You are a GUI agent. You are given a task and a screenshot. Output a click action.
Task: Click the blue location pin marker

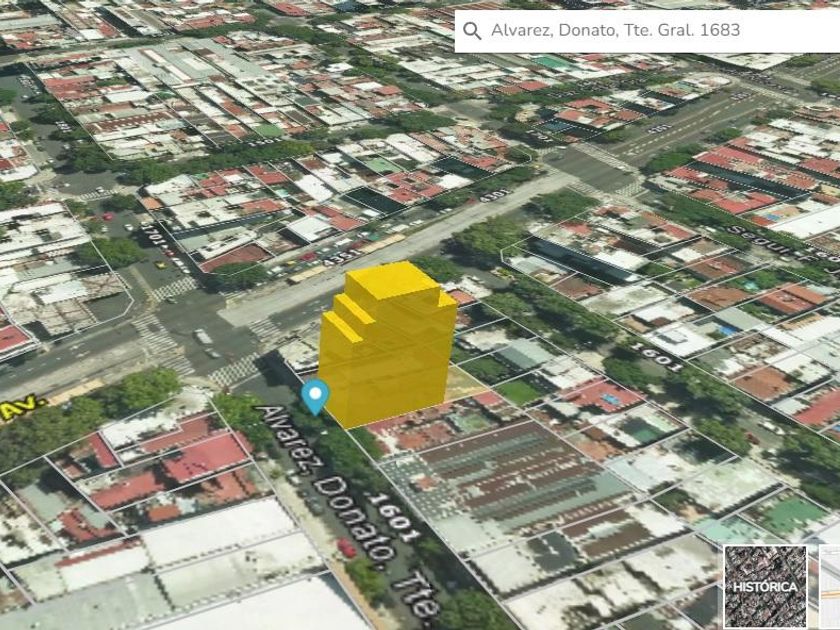(315, 397)
